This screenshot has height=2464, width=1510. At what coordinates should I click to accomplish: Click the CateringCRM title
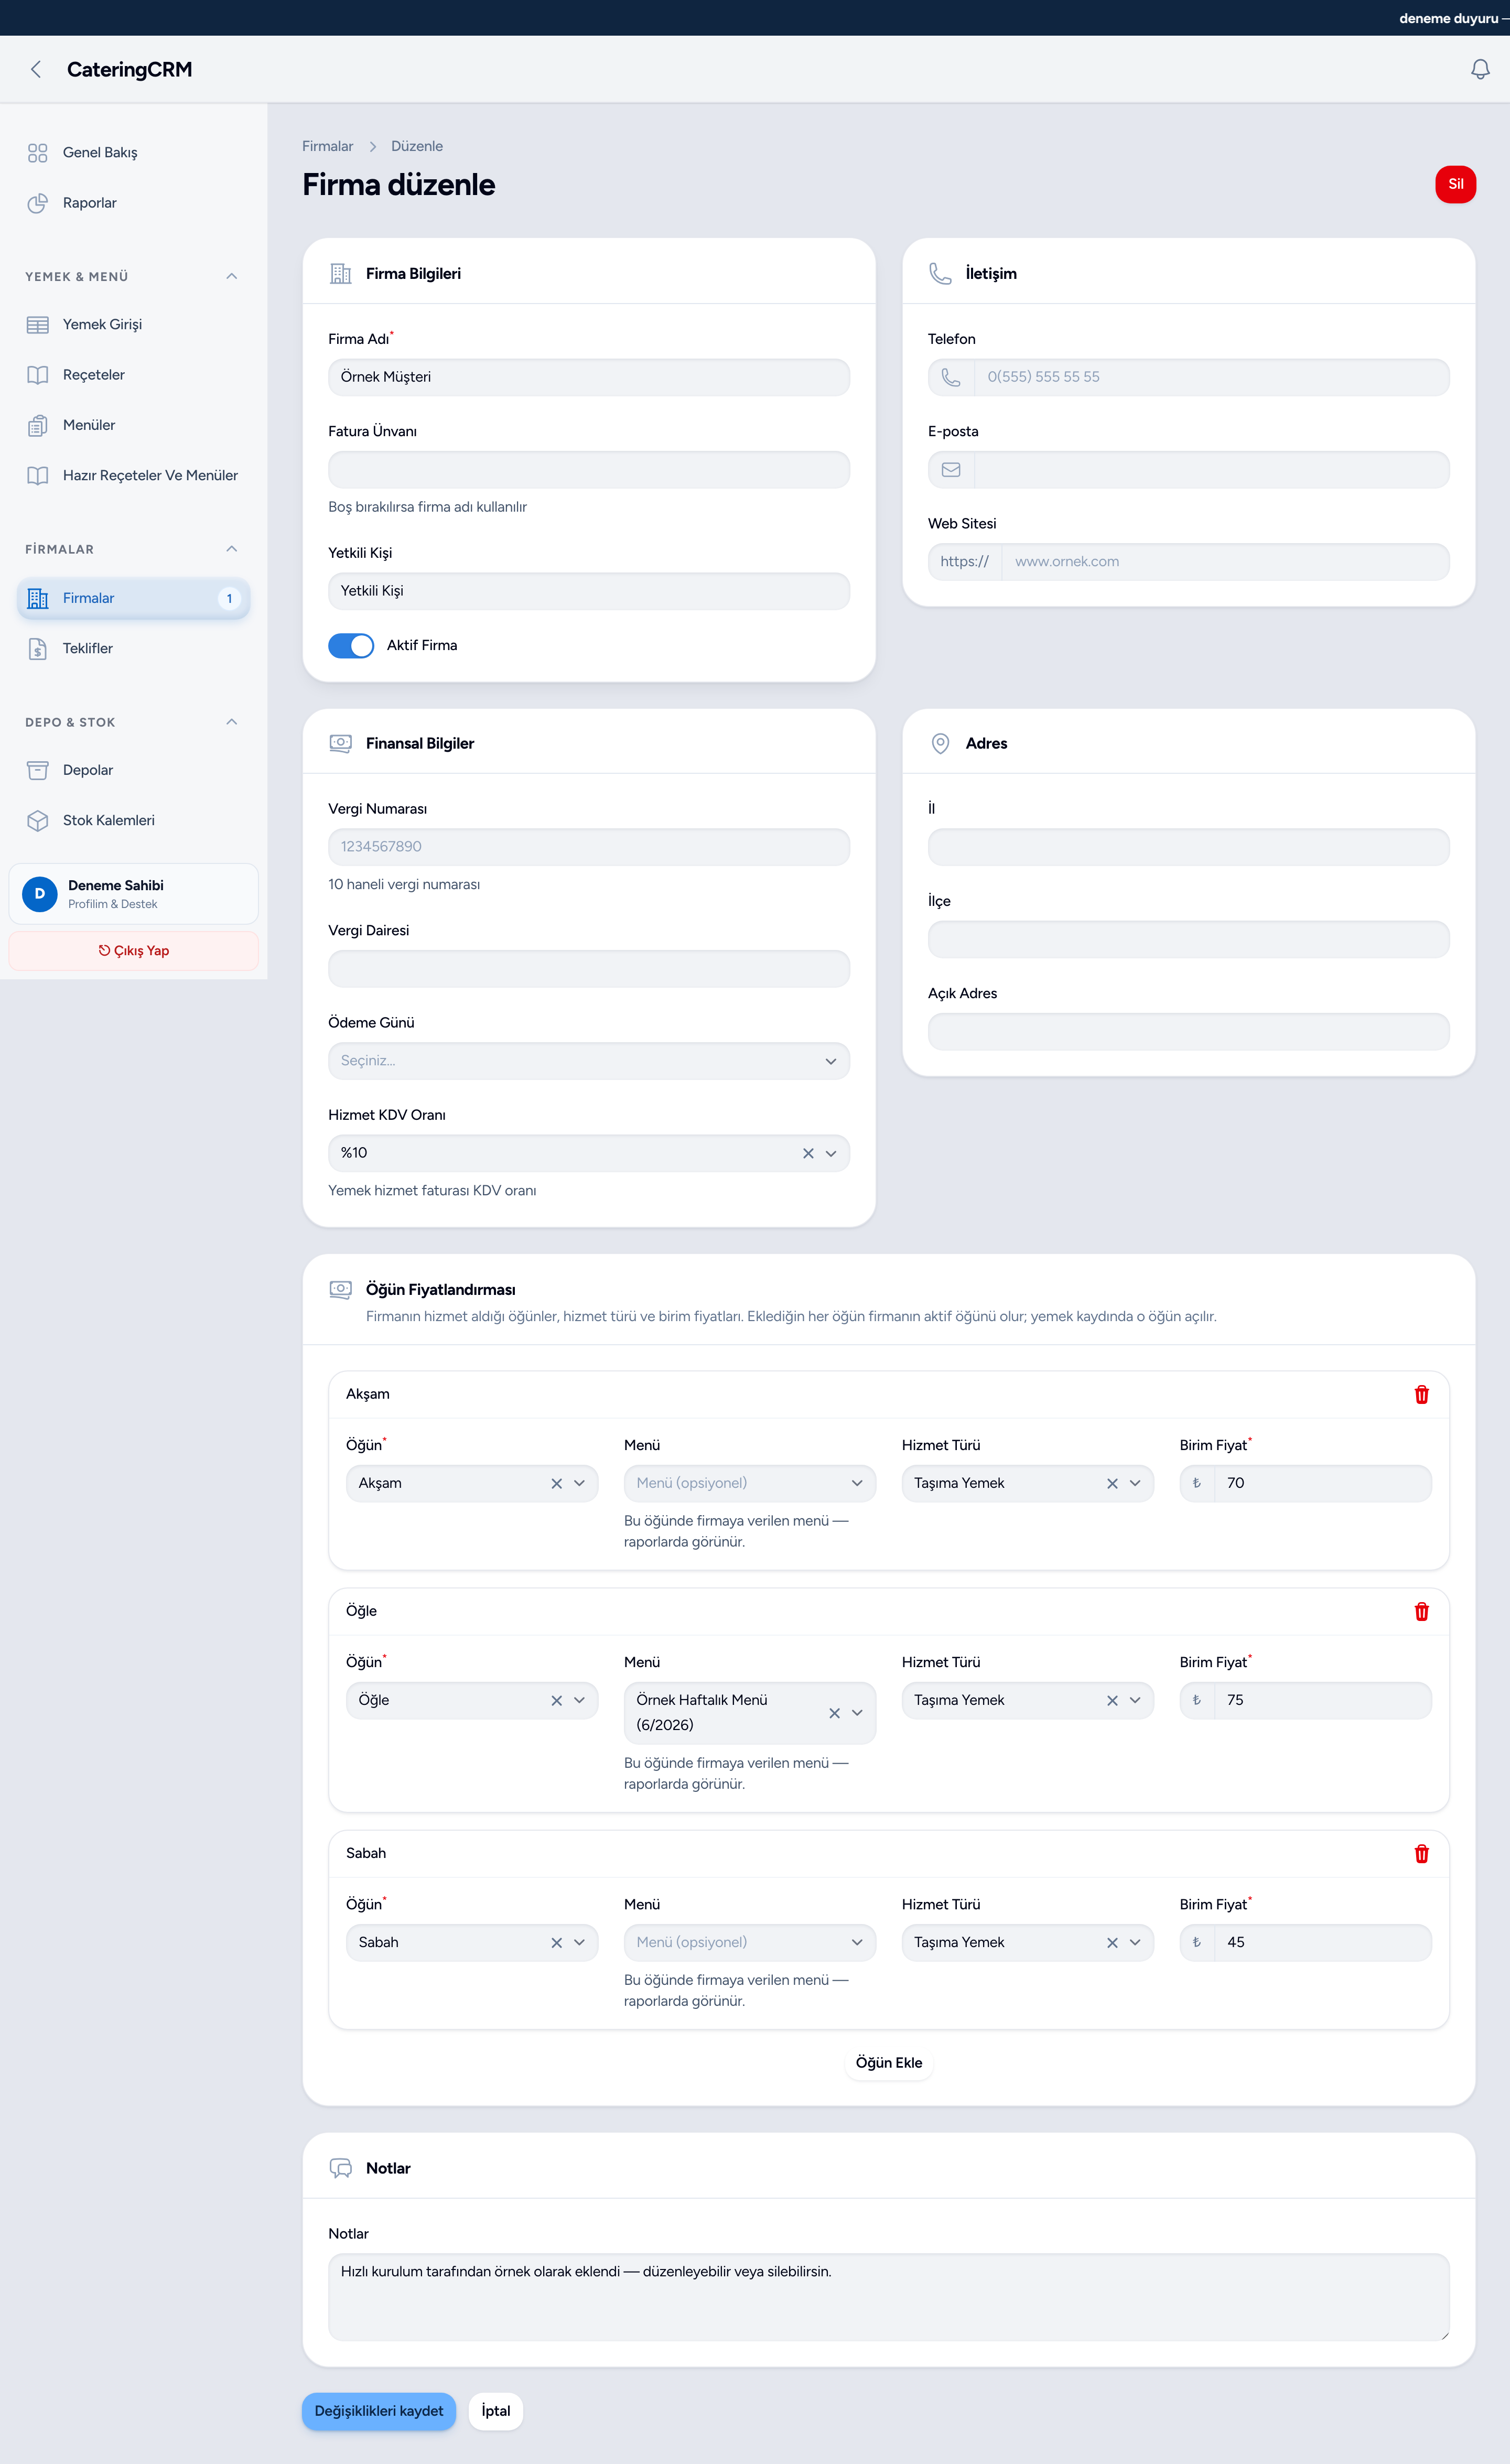(129, 69)
